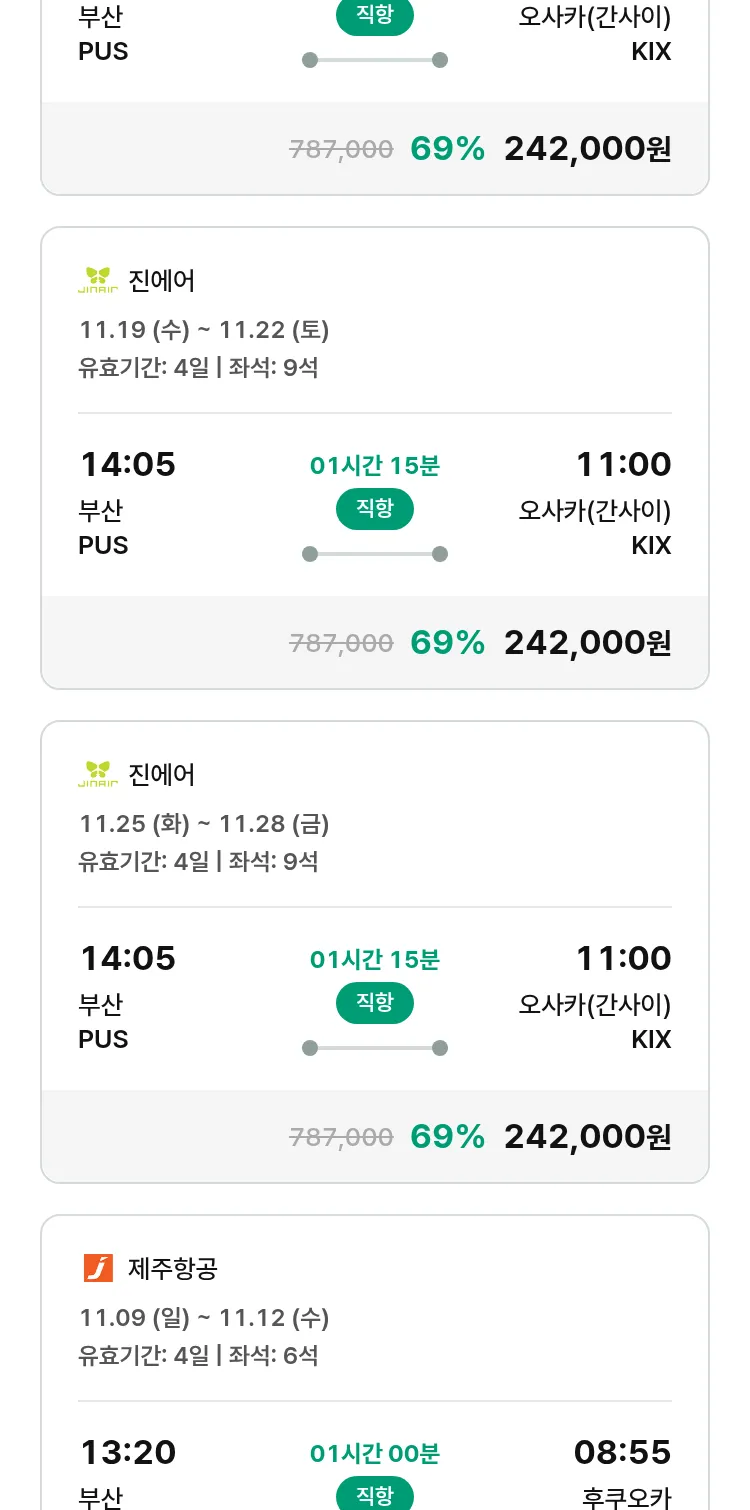Click the 제주항공 airline name
This screenshot has height=1510, width=750.
173,1269
